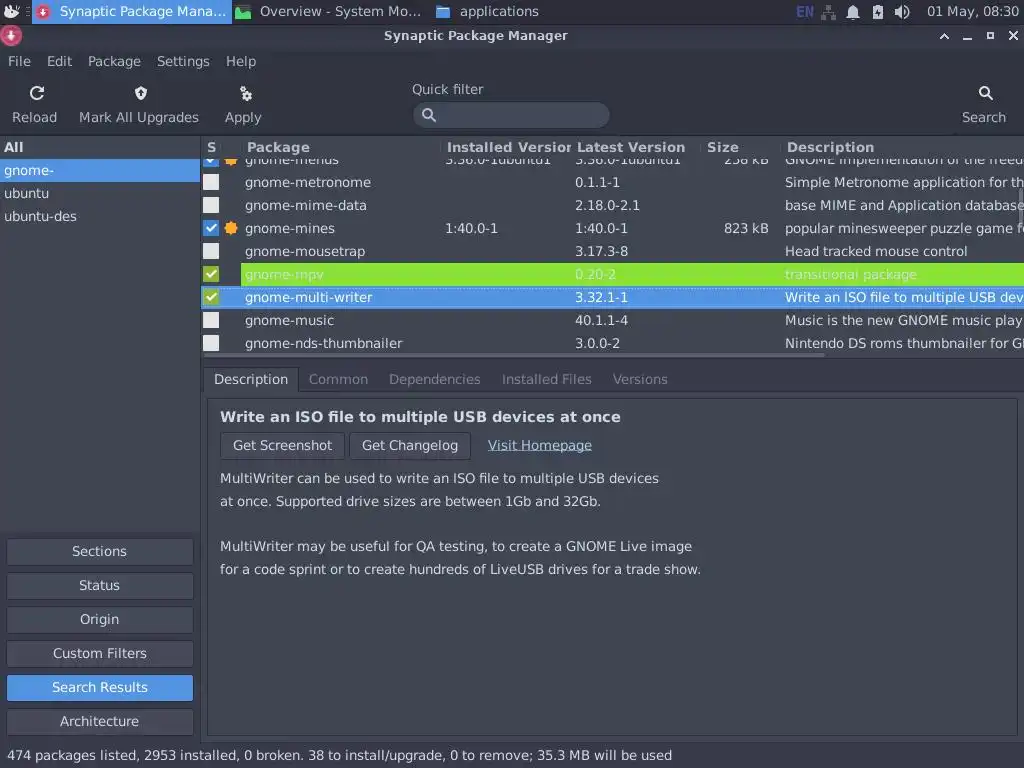The height and width of the screenshot is (768, 1024).
Task: Click the Mark All Upgrades shield icon
Action: pyautogui.click(x=140, y=93)
